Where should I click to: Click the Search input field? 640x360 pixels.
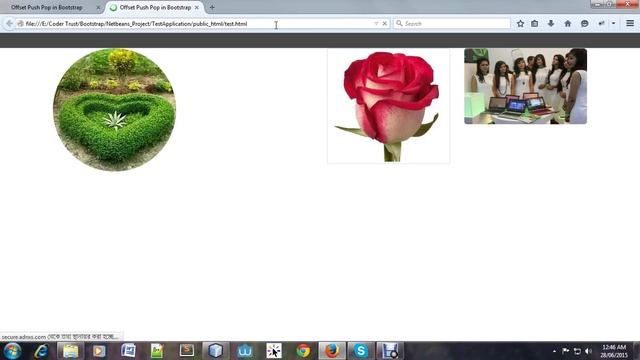(x=452, y=24)
